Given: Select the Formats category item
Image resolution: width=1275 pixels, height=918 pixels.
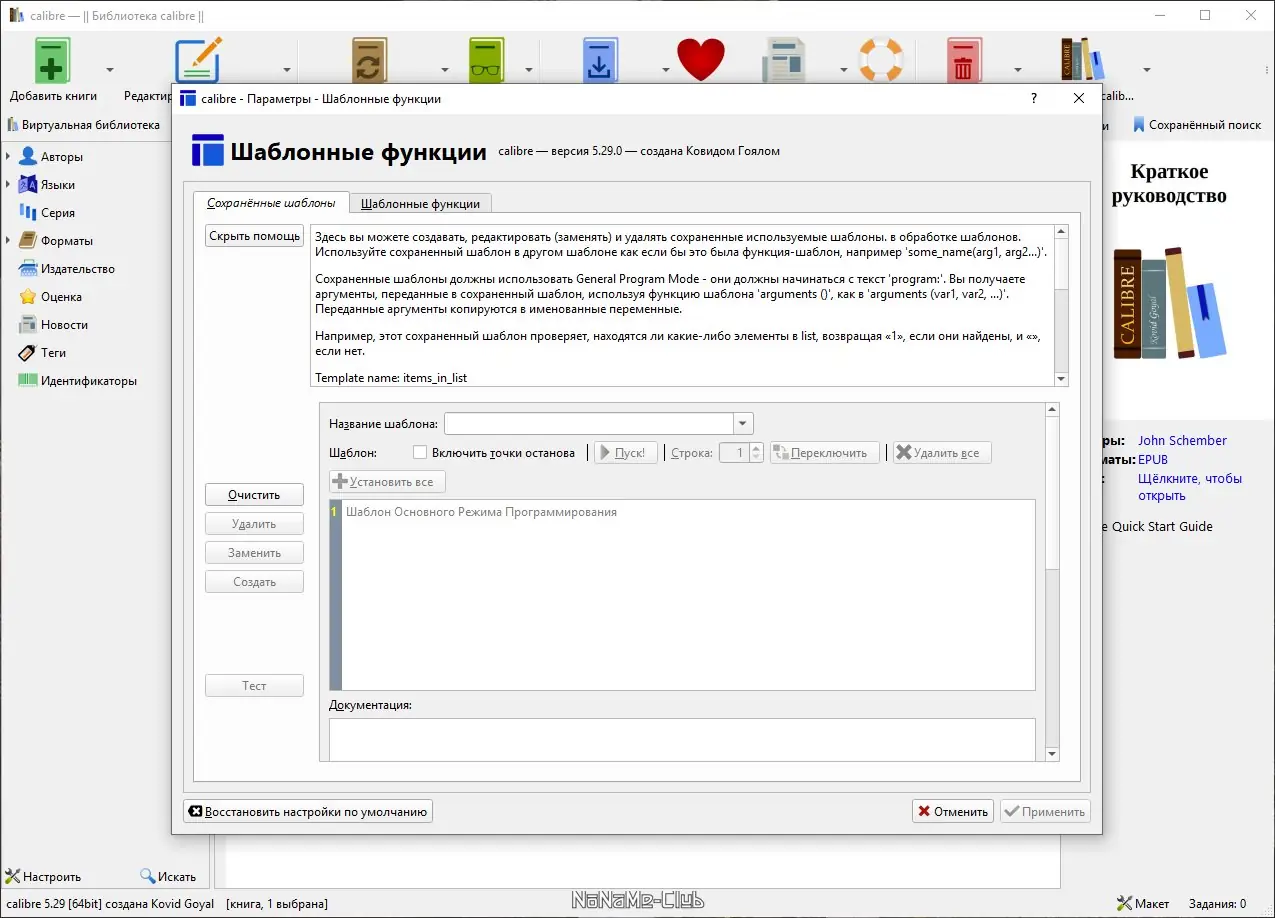Looking at the screenshot, I should pos(66,241).
